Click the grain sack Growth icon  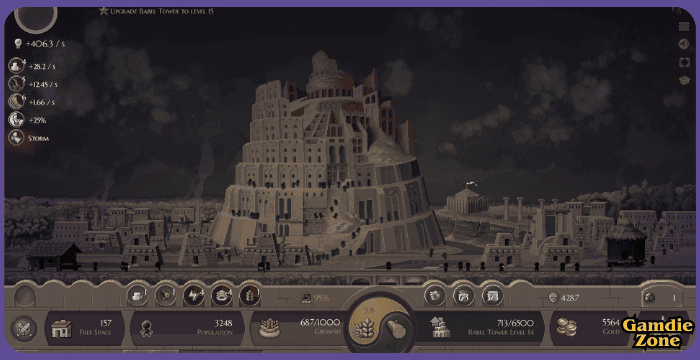point(270,328)
